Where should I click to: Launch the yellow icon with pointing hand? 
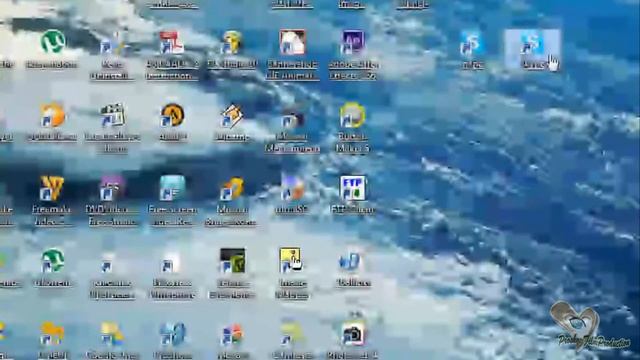[x=291, y=260]
